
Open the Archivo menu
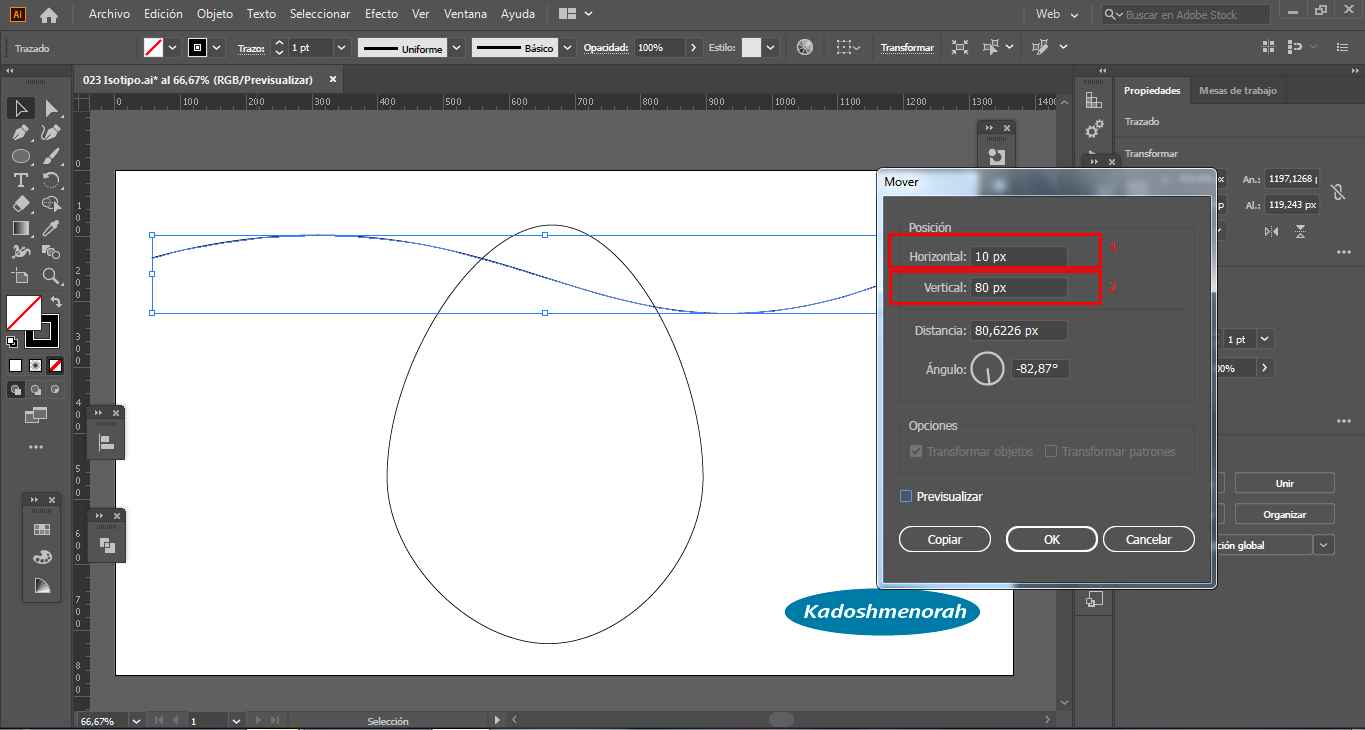109,14
